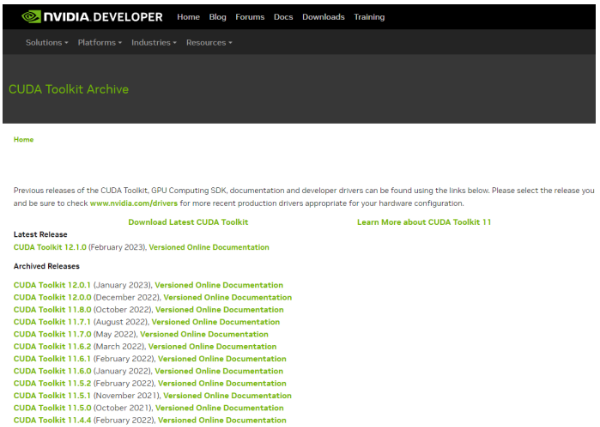Open the Downloads nav item
This screenshot has width=600, height=427.
323,17
